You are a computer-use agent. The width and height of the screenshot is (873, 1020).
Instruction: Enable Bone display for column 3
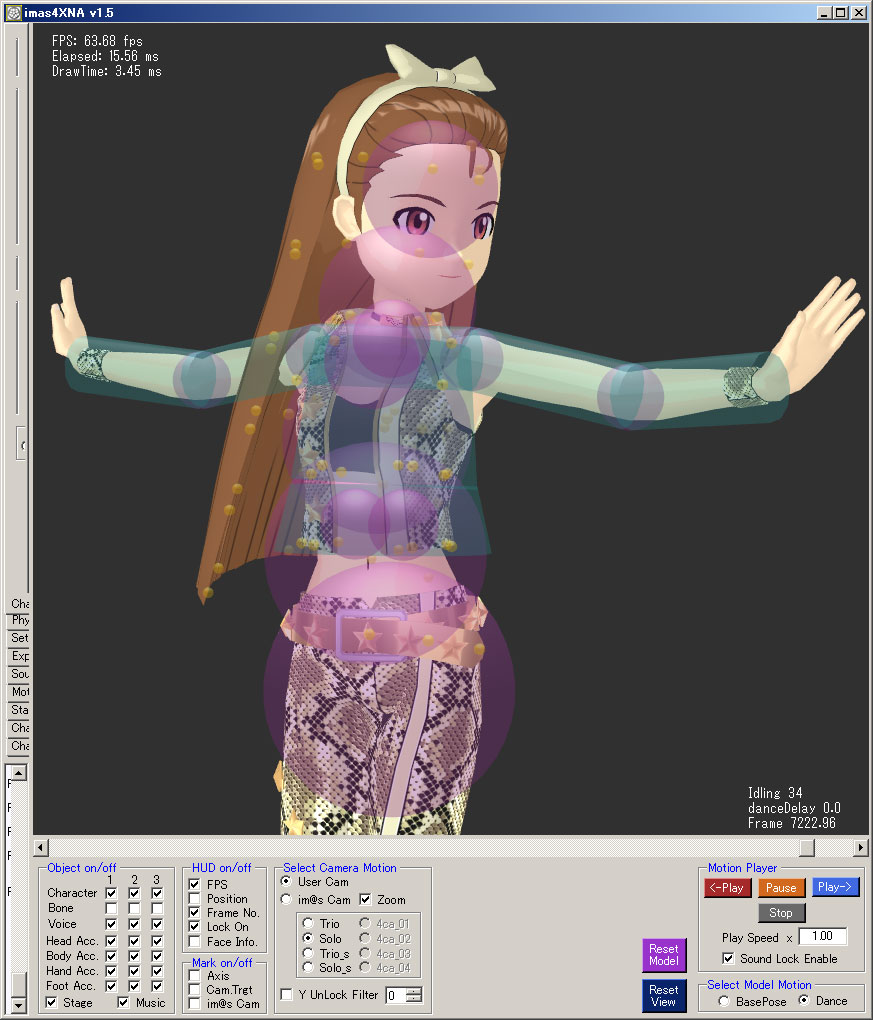tap(157, 908)
